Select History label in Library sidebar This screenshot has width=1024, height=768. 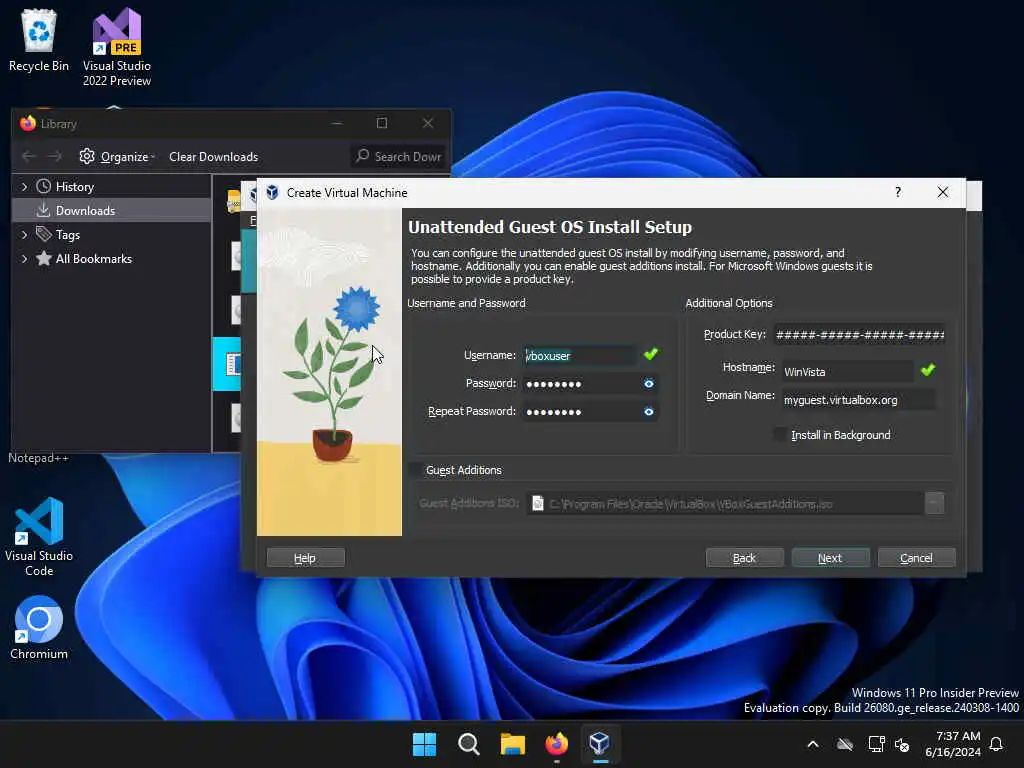[74, 187]
